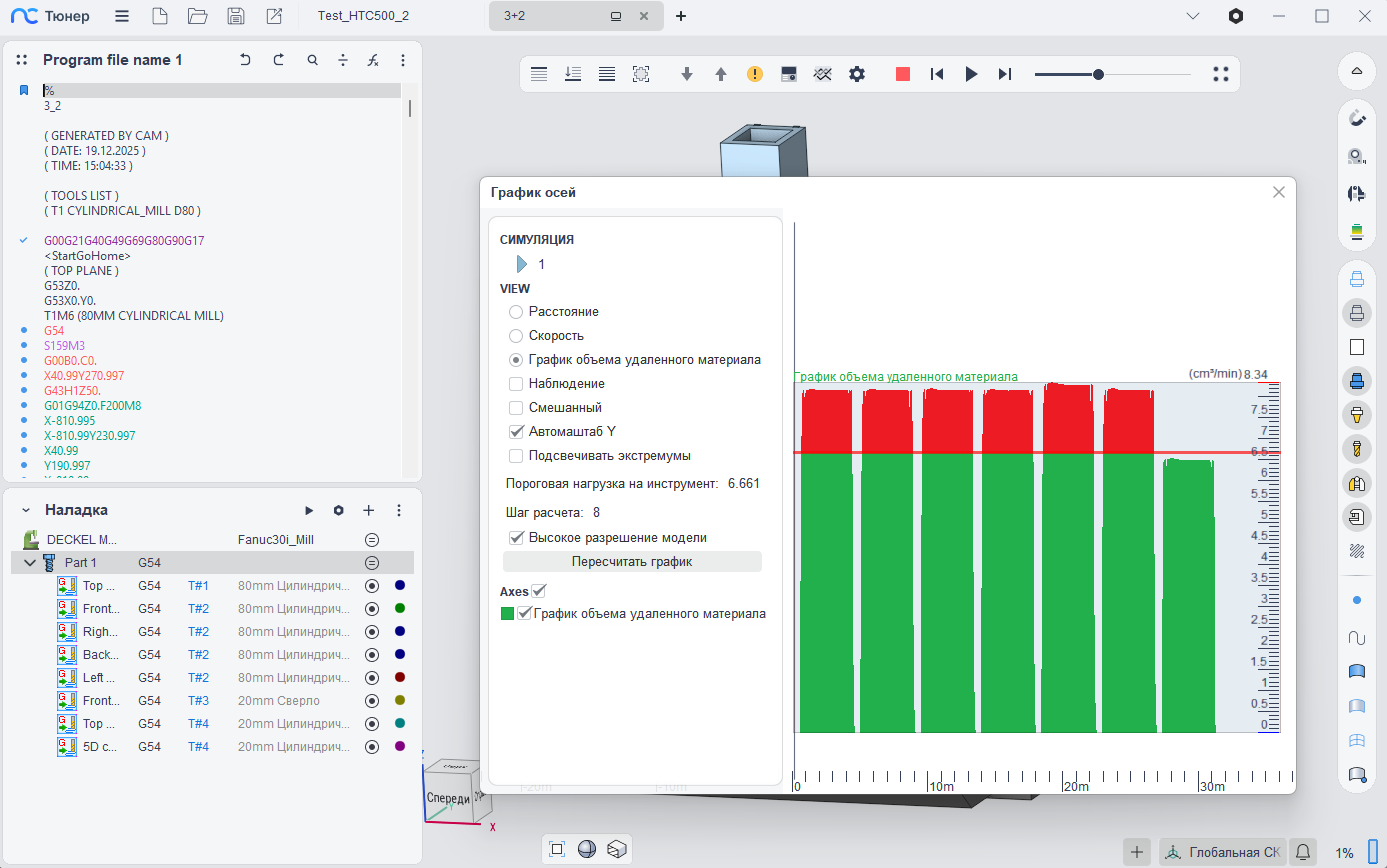Click the red stop simulation button
The width and height of the screenshot is (1387, 868).
coord(903,74)
